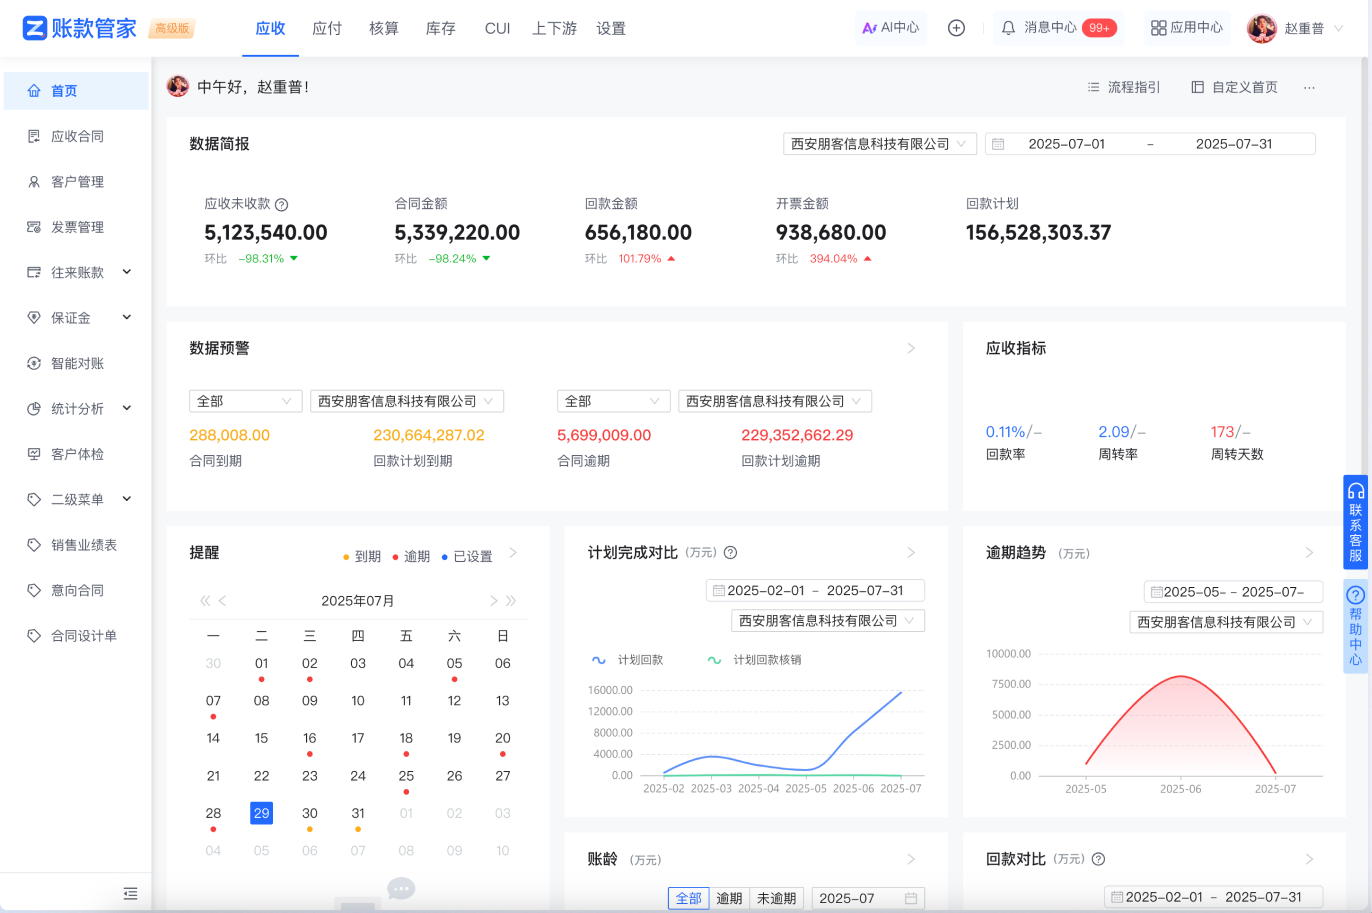Viewport: 1372px width, 913px height.
Task: Open the 消息中心 bell notifications
Action: coord(1008,28)
